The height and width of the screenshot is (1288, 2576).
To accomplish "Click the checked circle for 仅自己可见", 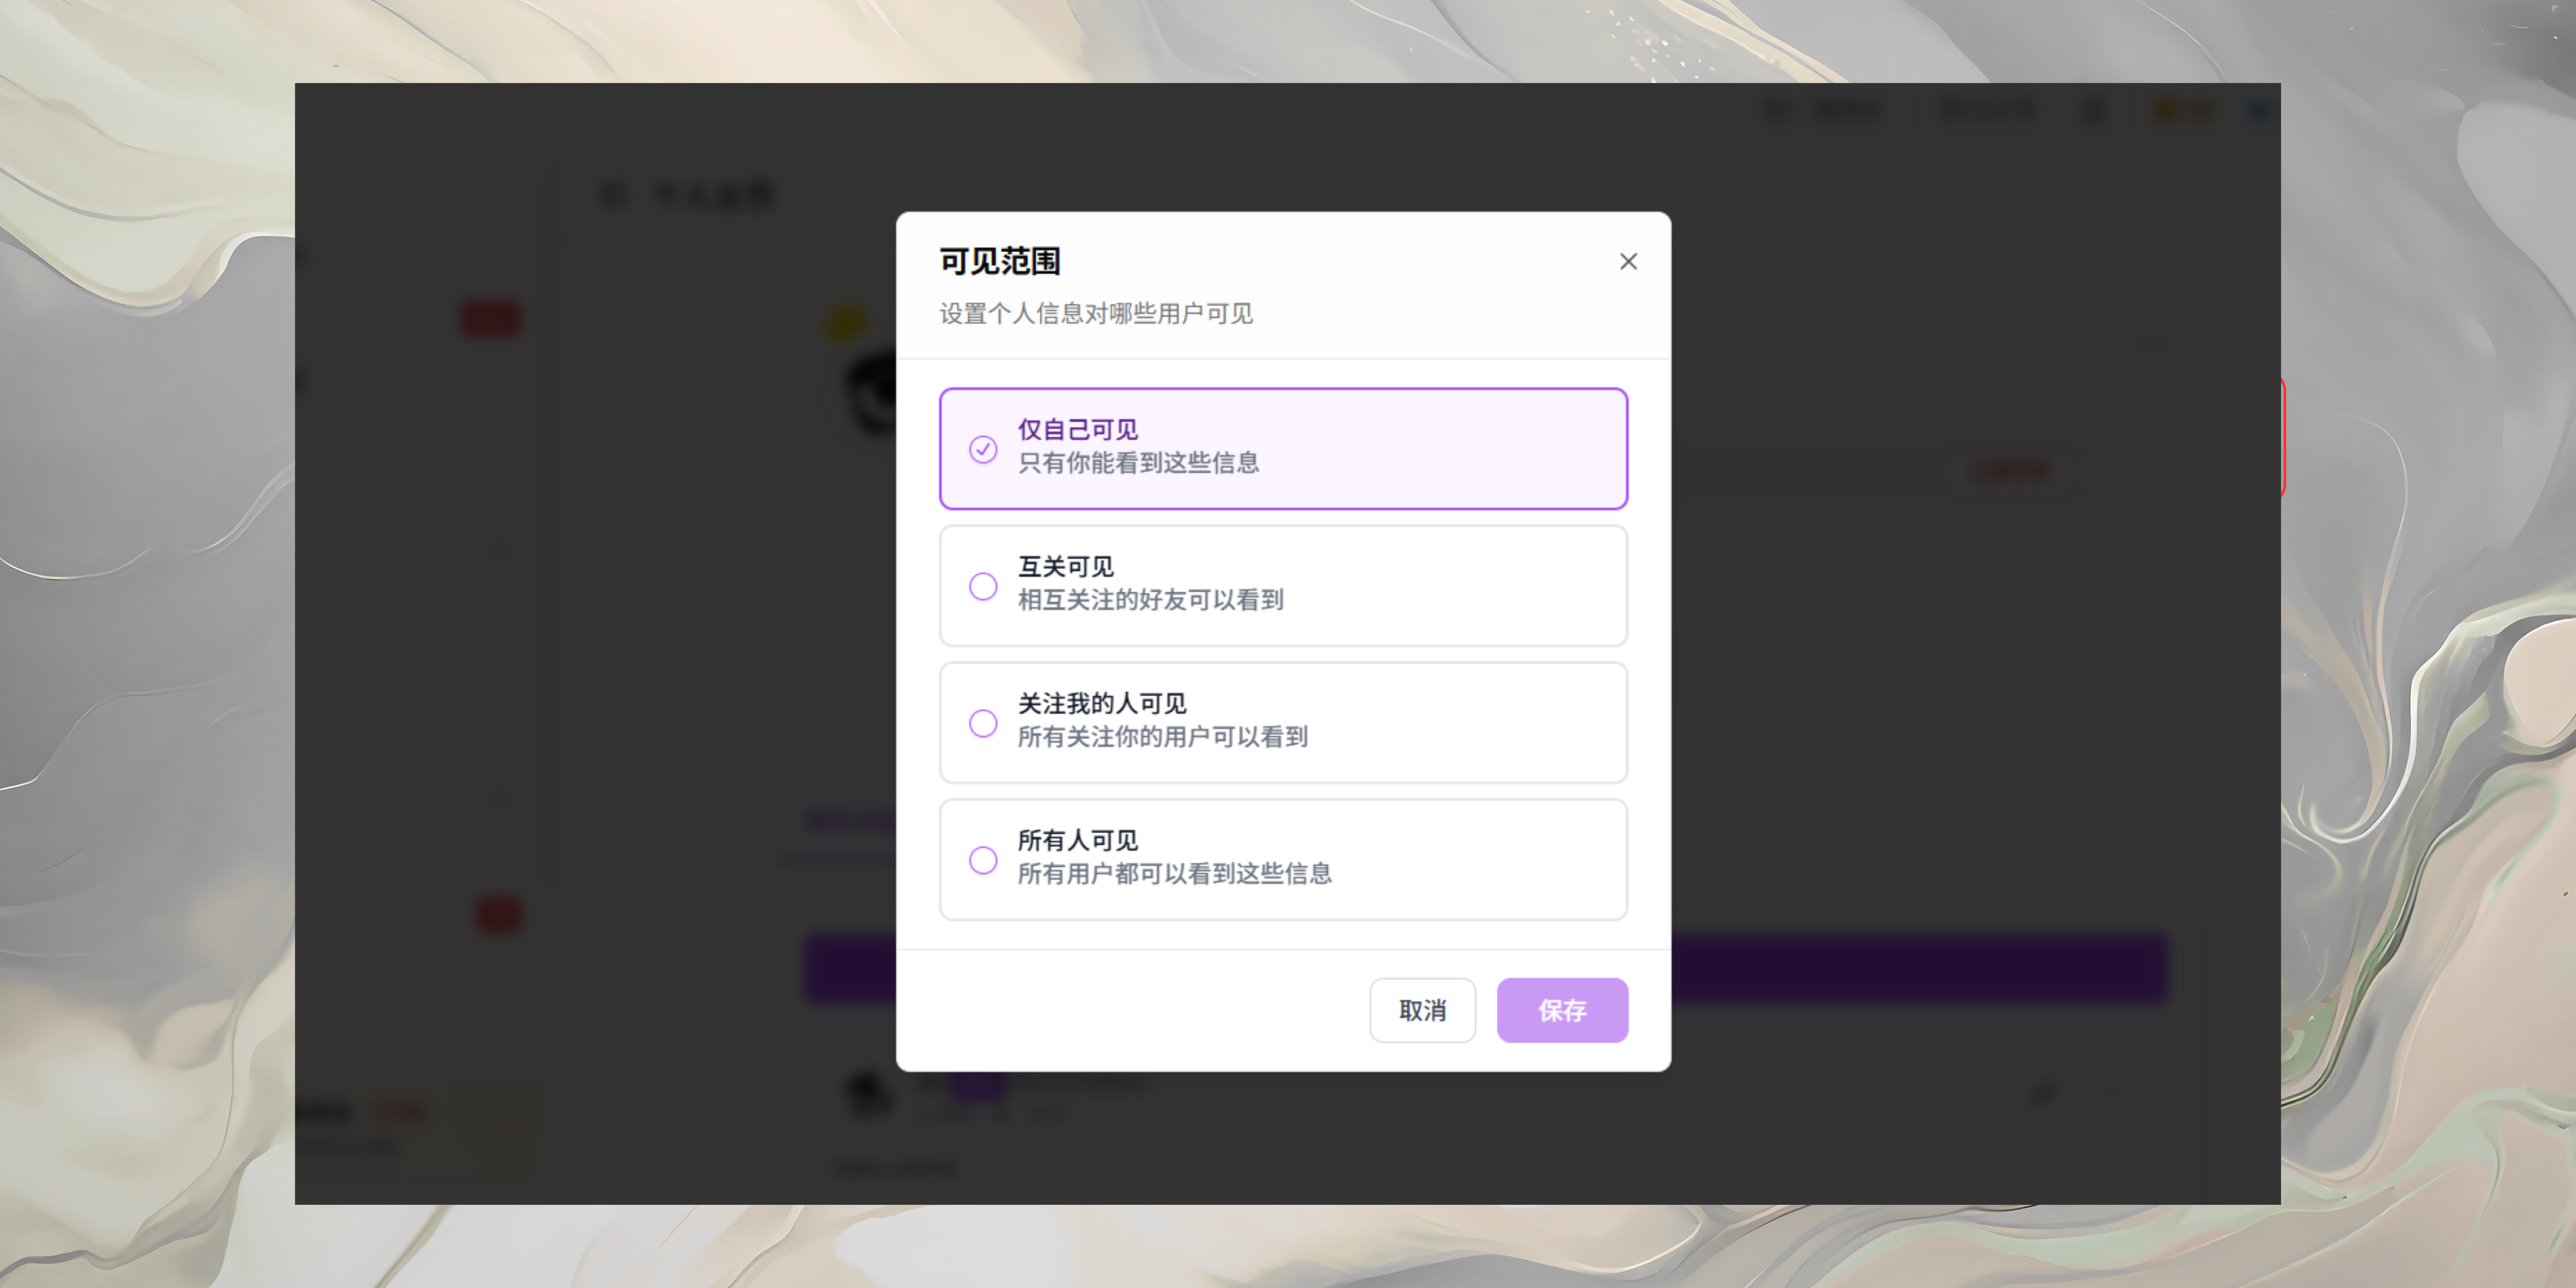I will [x=983, y=449].
